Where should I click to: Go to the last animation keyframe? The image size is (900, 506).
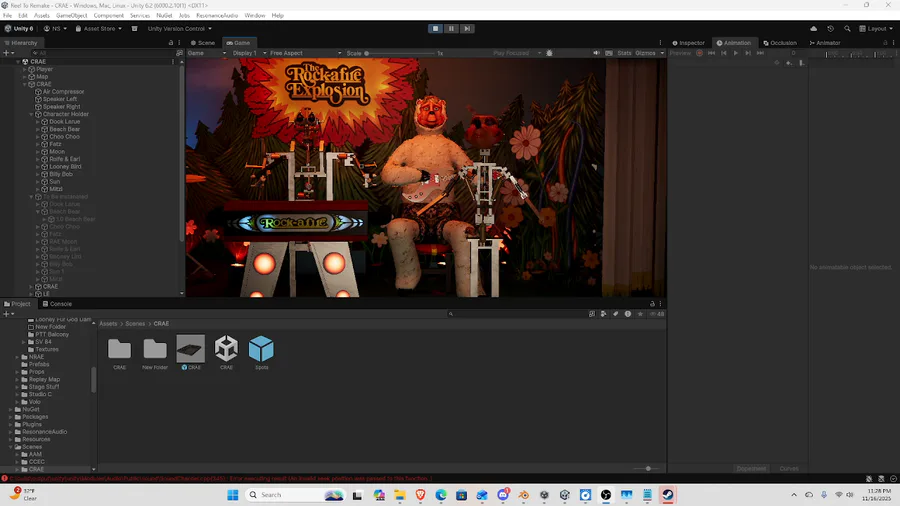[760, 53]
